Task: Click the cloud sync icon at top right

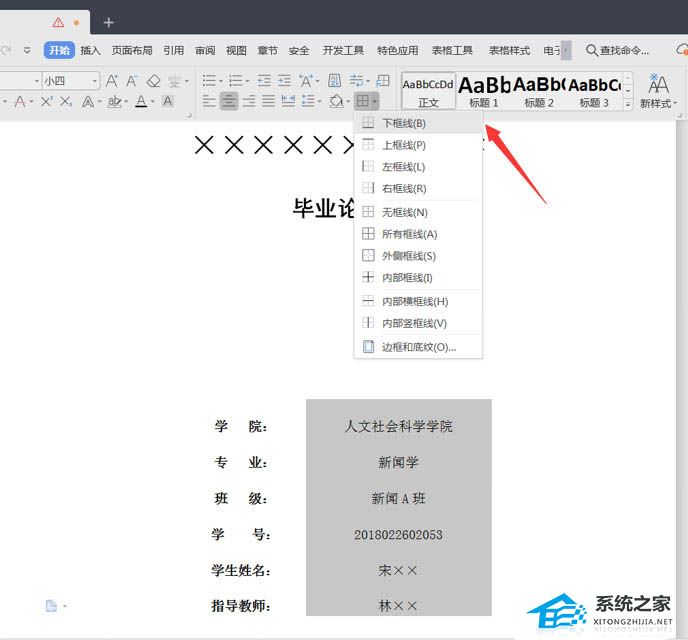Action: [x=682, y=50]
